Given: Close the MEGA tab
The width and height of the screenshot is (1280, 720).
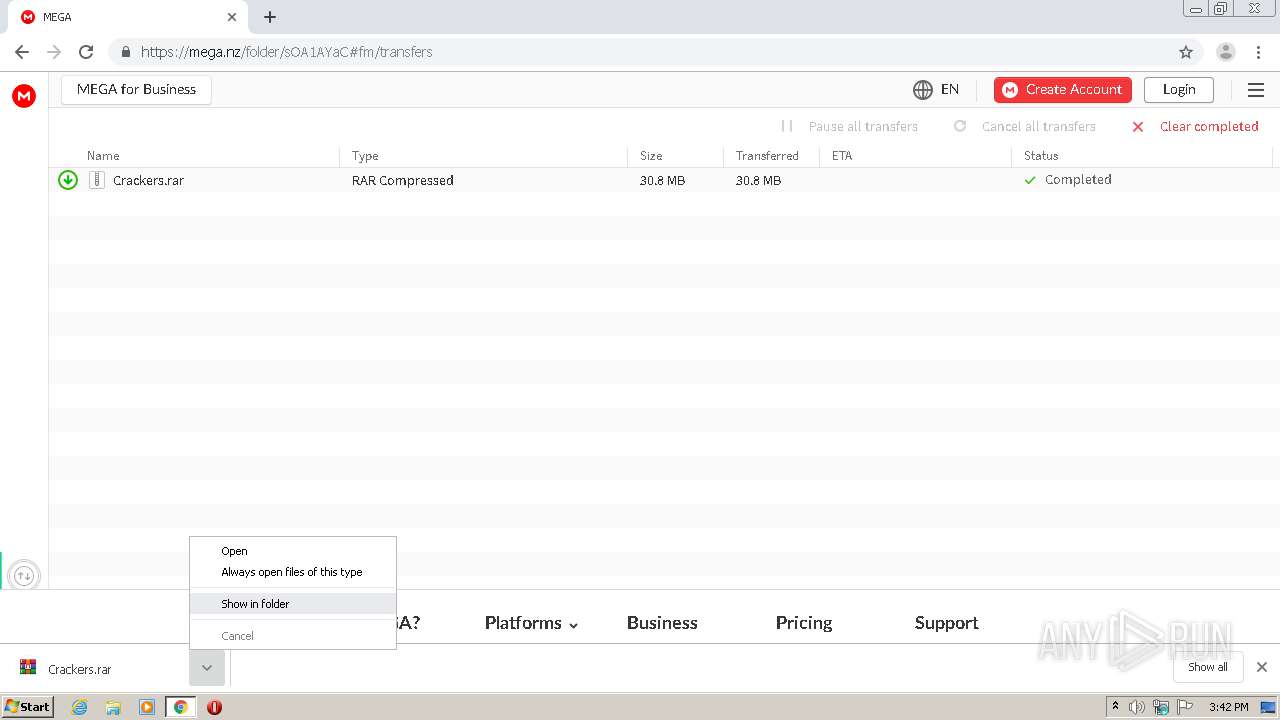Looking at the screenshot, I should [x=232, y=17].
